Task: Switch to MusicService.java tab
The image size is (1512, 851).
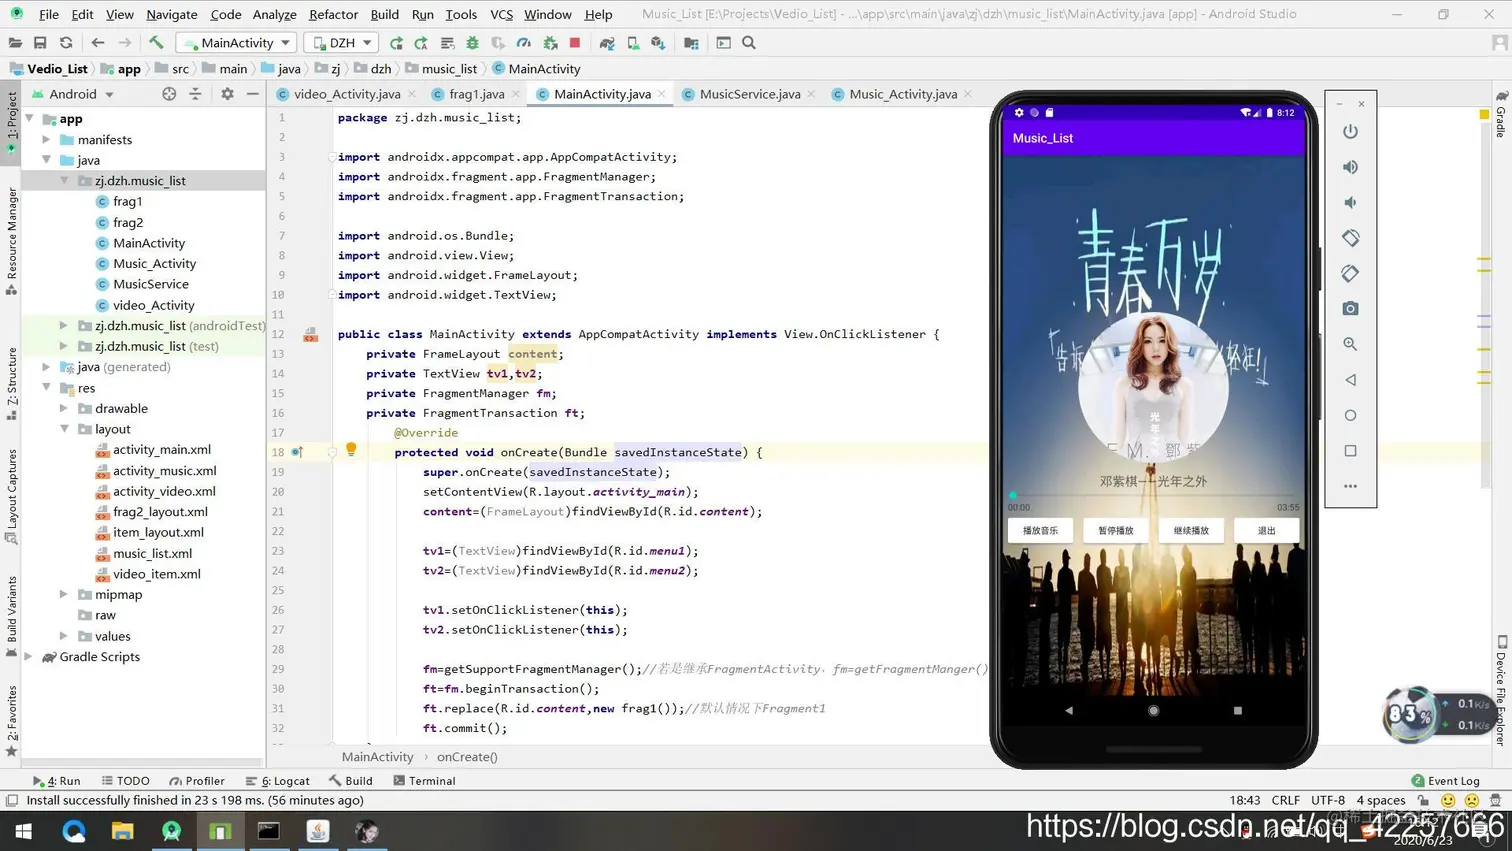Action: click(749, 94)
